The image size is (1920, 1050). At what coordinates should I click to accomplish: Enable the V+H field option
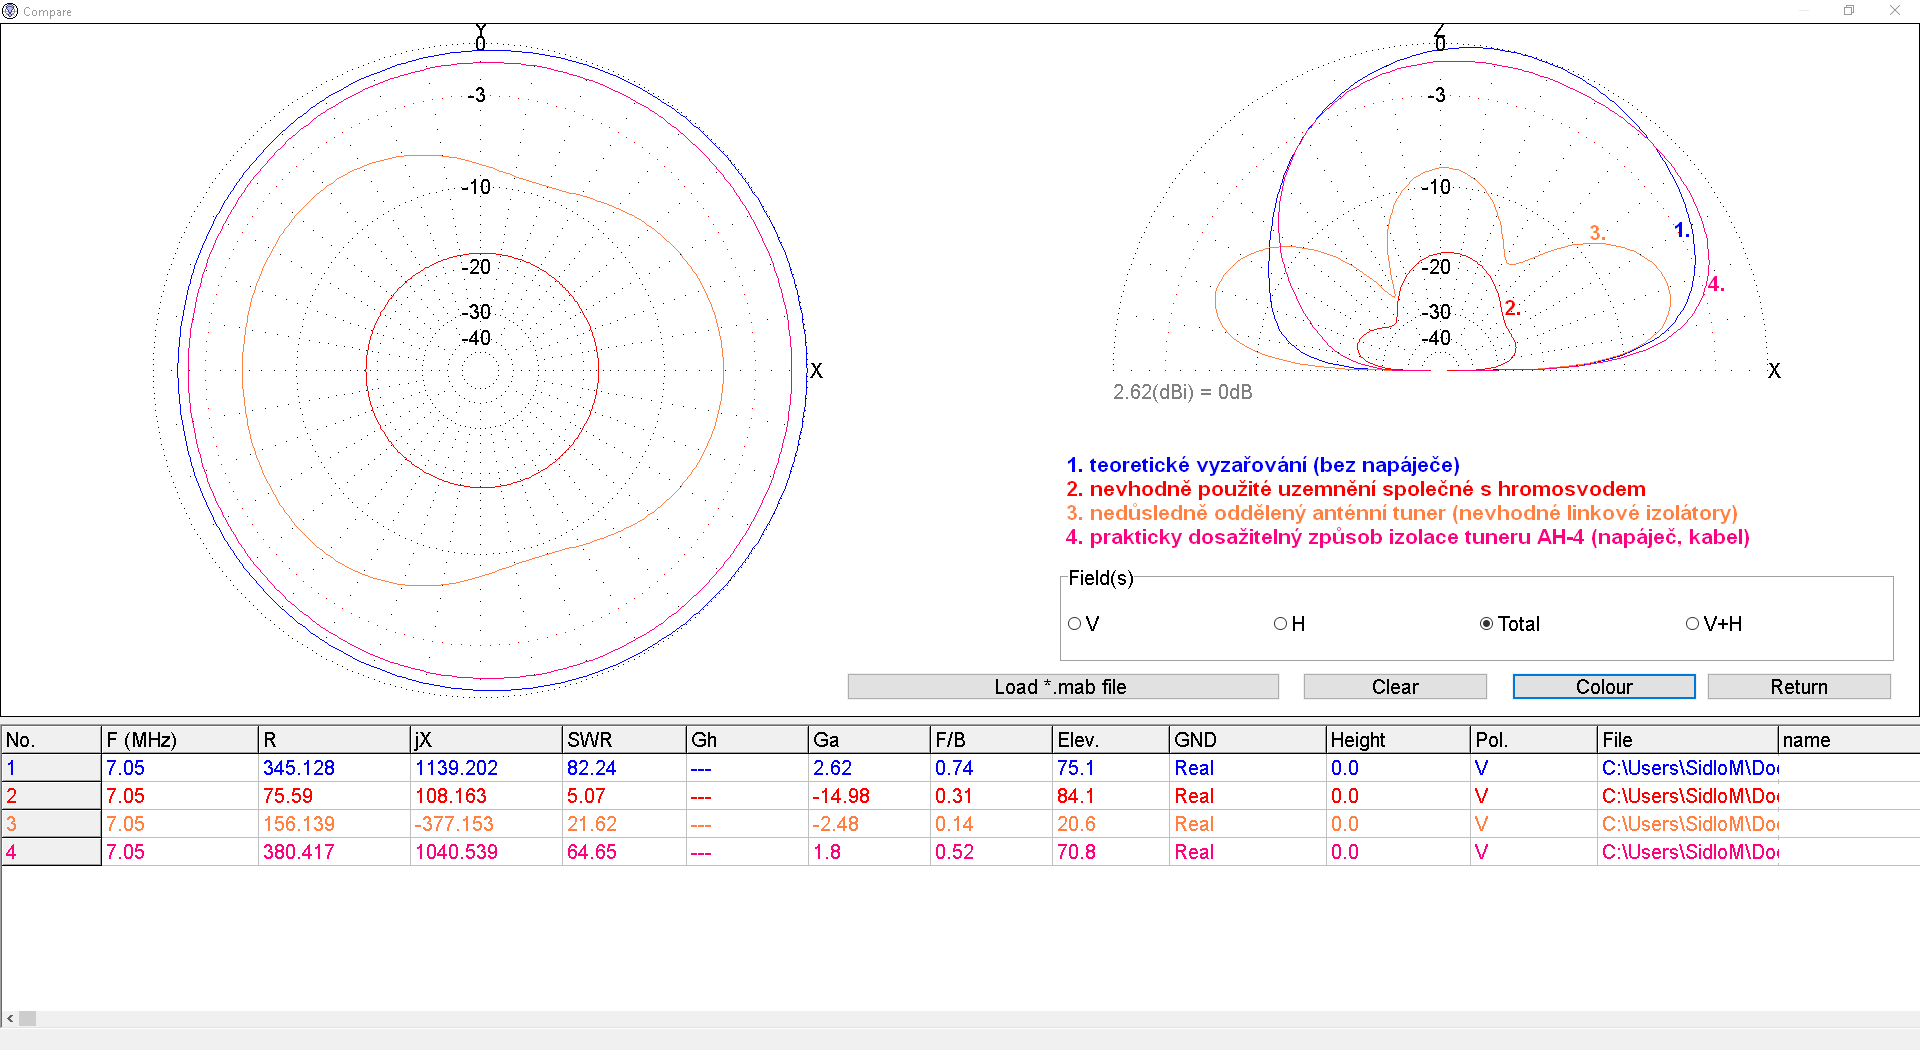[x=1692, y=624]
